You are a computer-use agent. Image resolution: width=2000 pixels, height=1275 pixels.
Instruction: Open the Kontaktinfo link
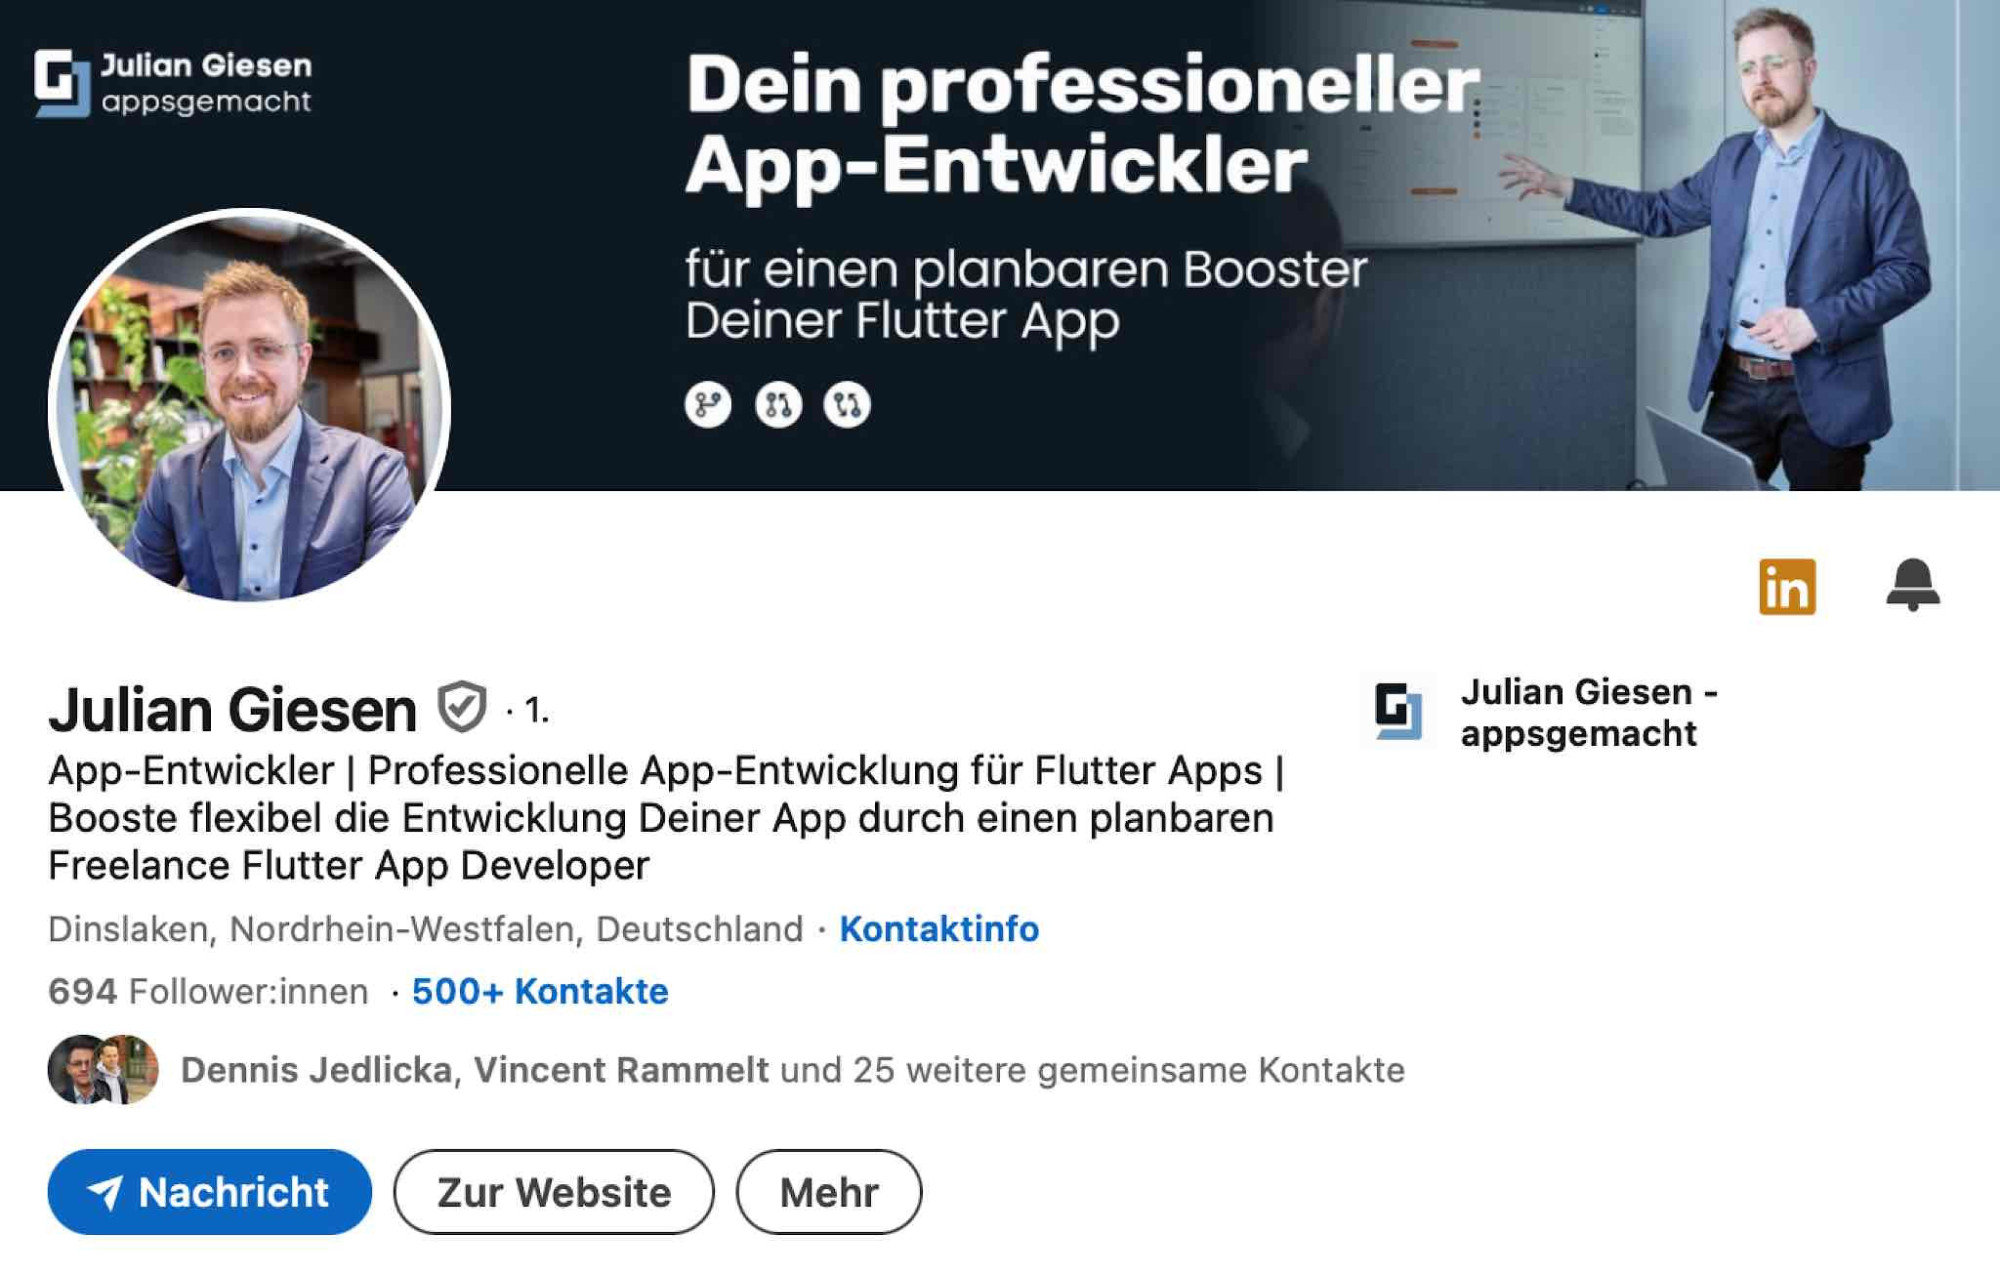click(x=939, y=929)
